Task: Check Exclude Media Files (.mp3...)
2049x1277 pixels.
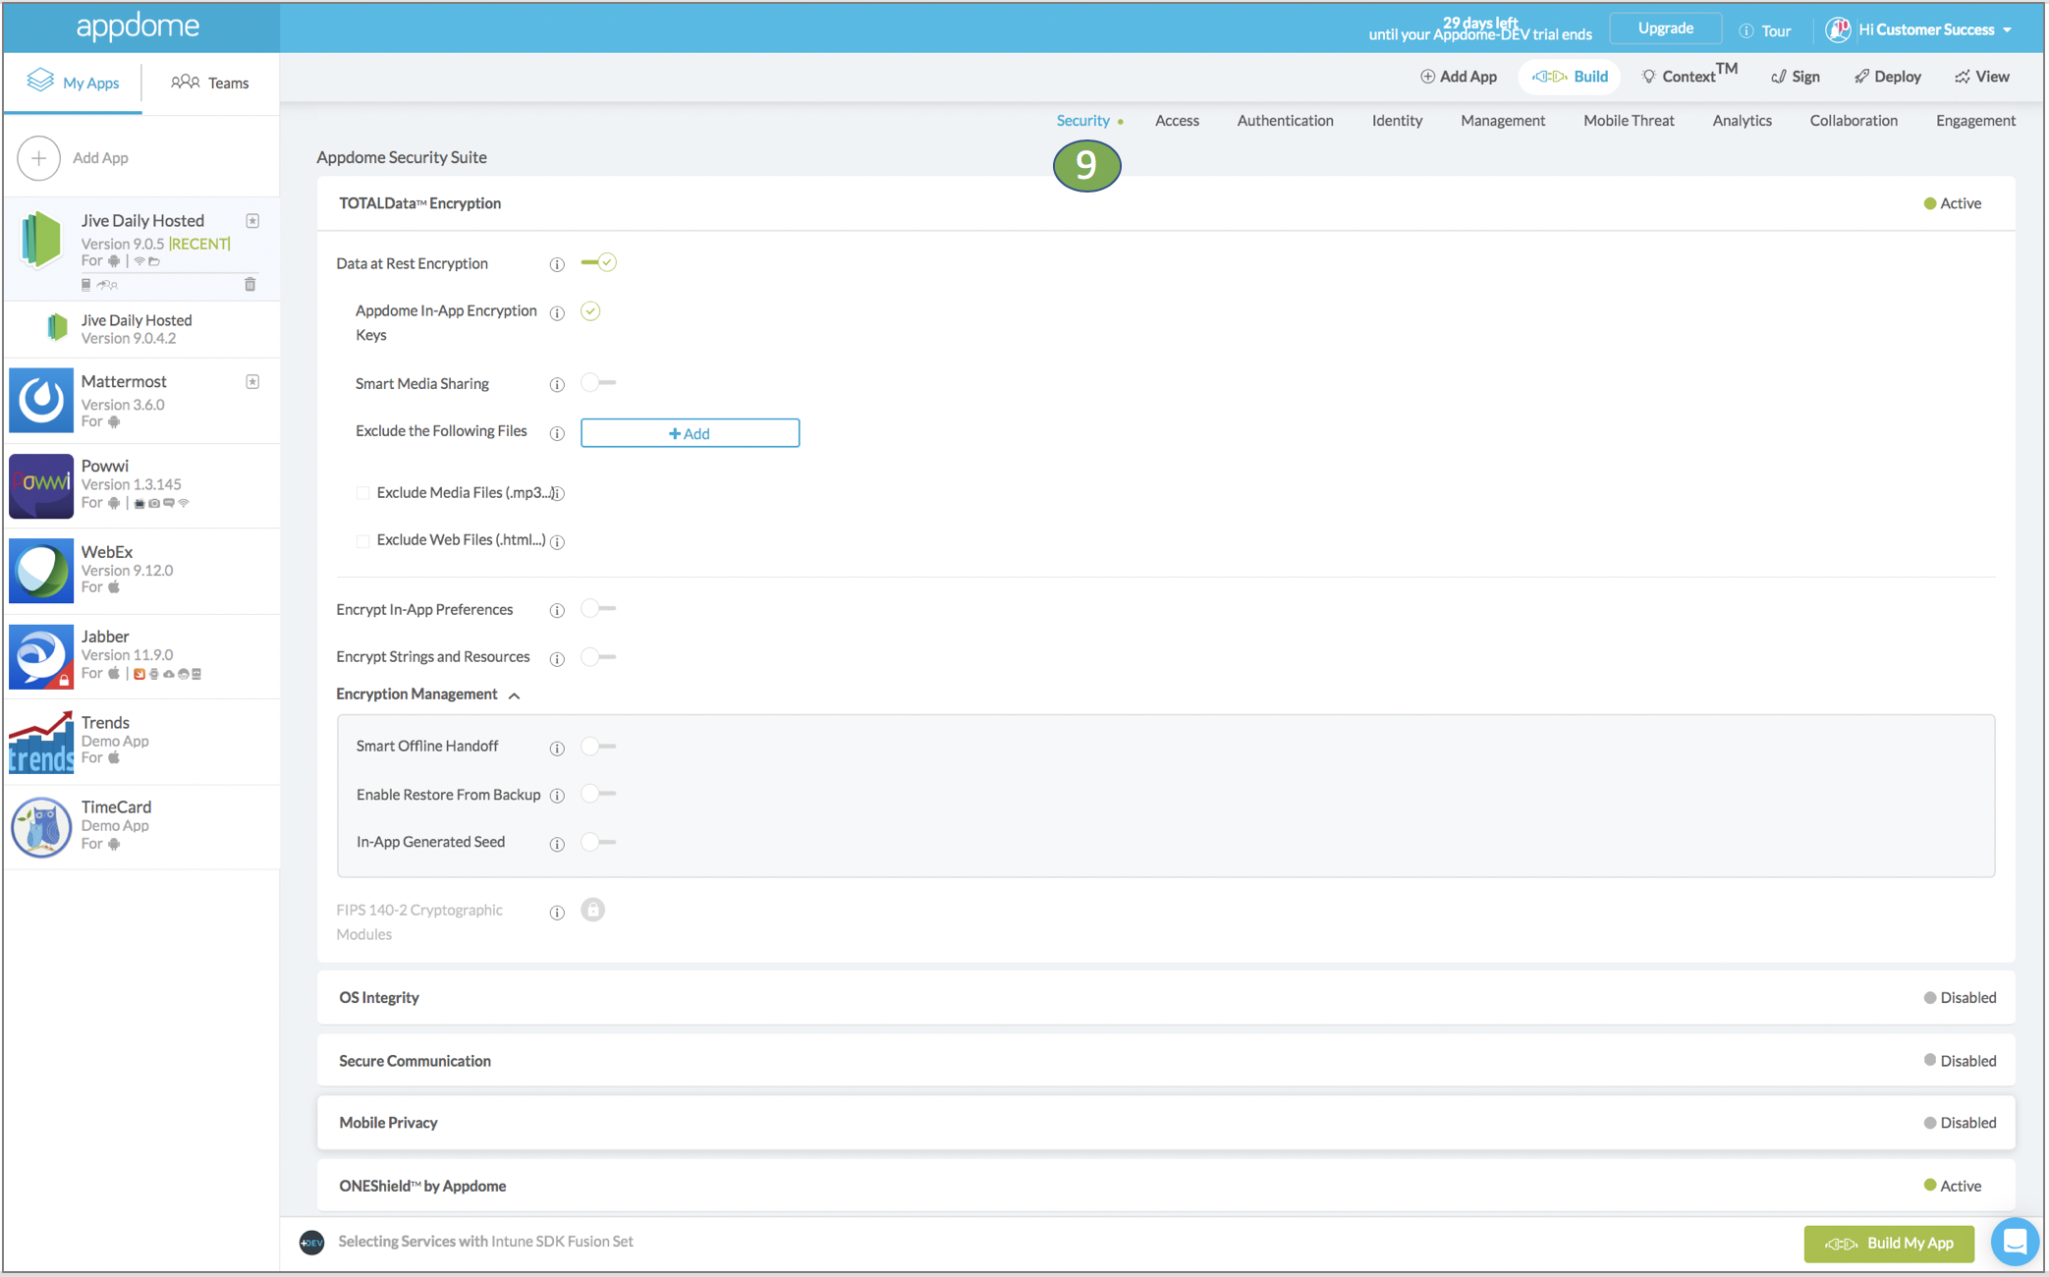Action: 363,493
